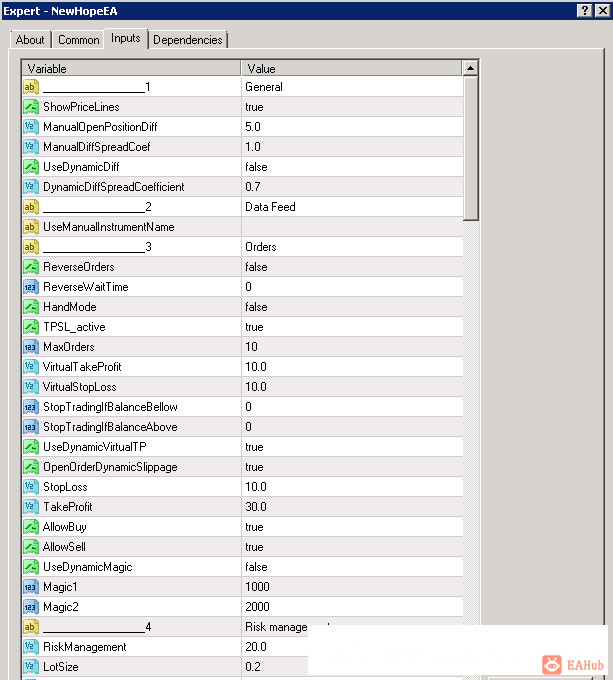The width and height of the screenshot is (613, 680).
Task: Click the ManualDiffSpreadCoef double type icon
Action: point(31,147)
